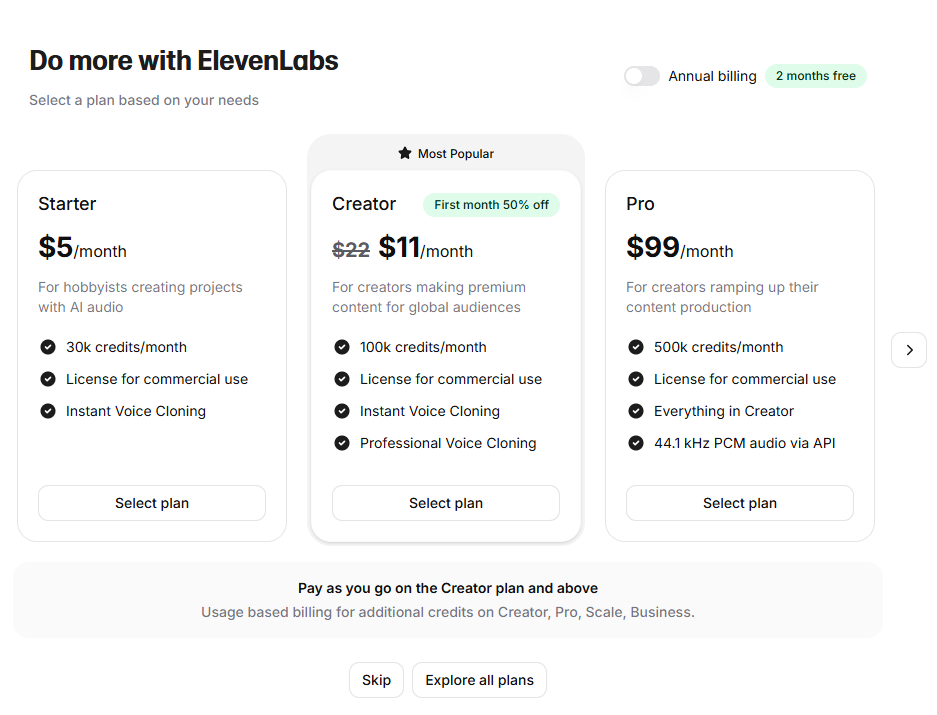Screen dimensions: 937x715
Task: Click the Pro plan $99 price
Action: click(x=653, y=247)
